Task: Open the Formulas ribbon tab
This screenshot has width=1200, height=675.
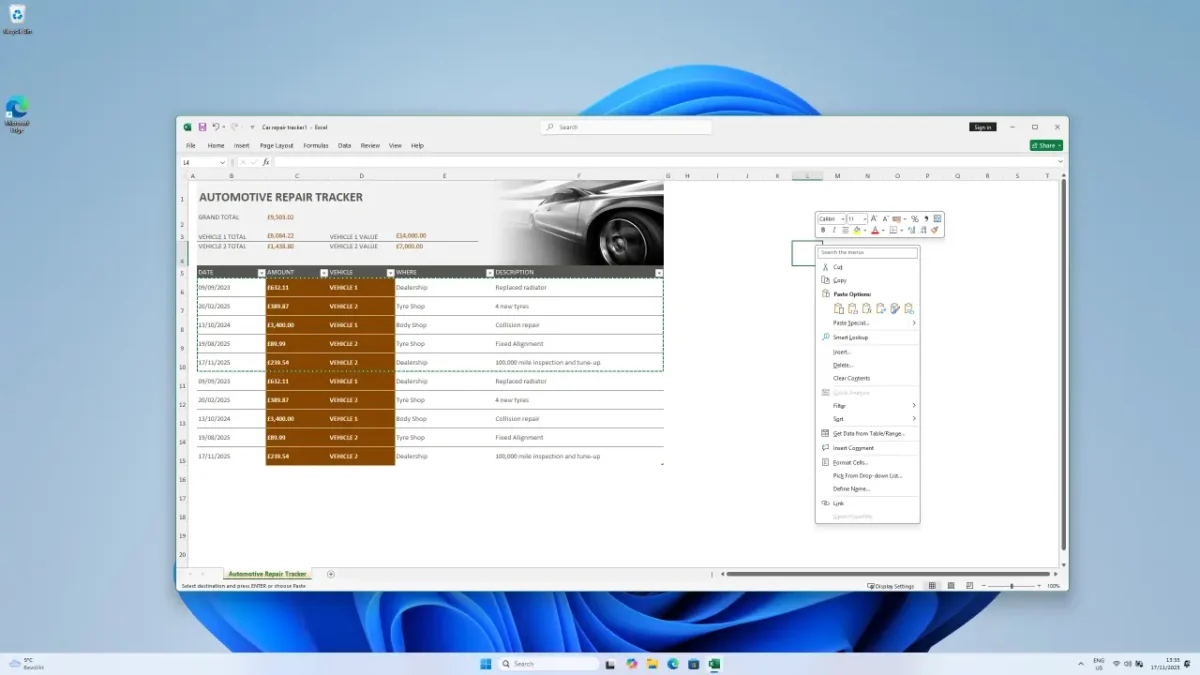Action: coord(316,146)
